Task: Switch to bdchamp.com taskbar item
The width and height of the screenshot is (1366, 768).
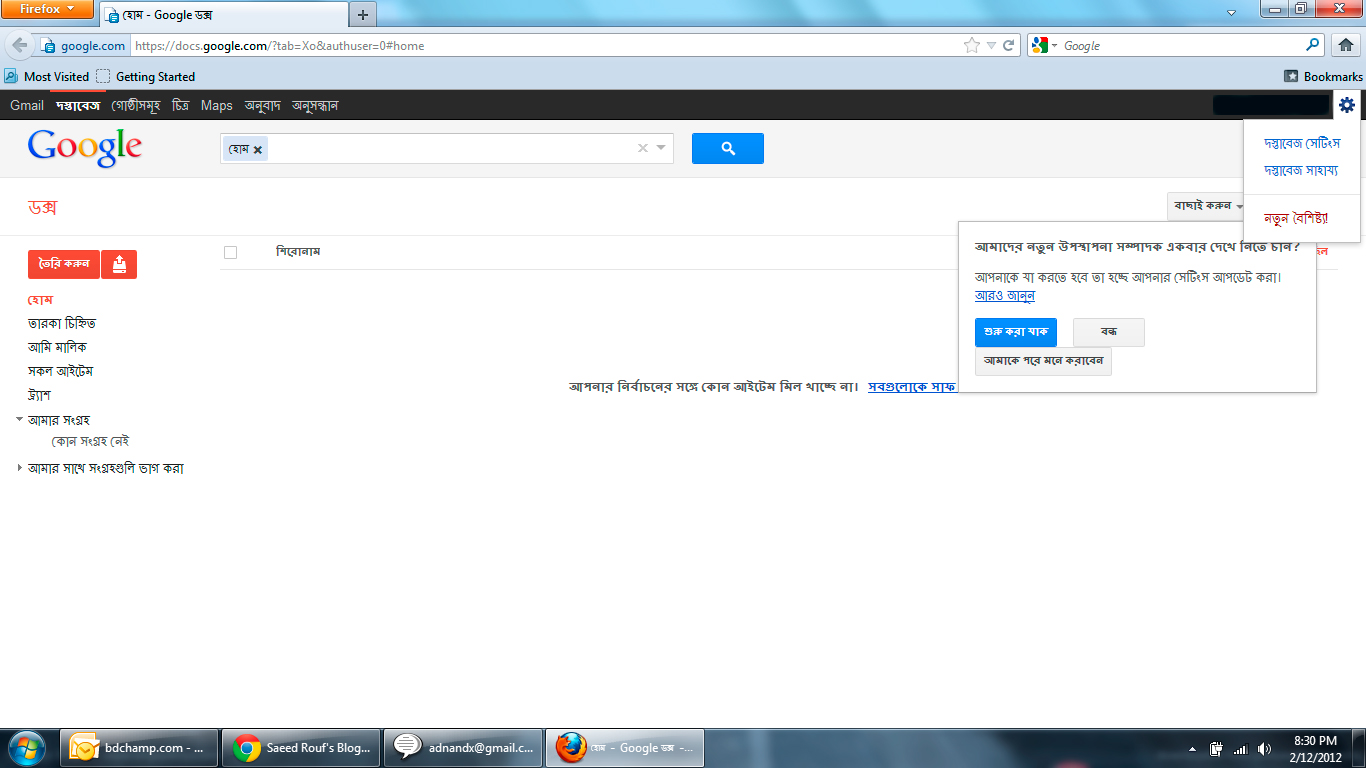Action: click(x=140, y=747)
